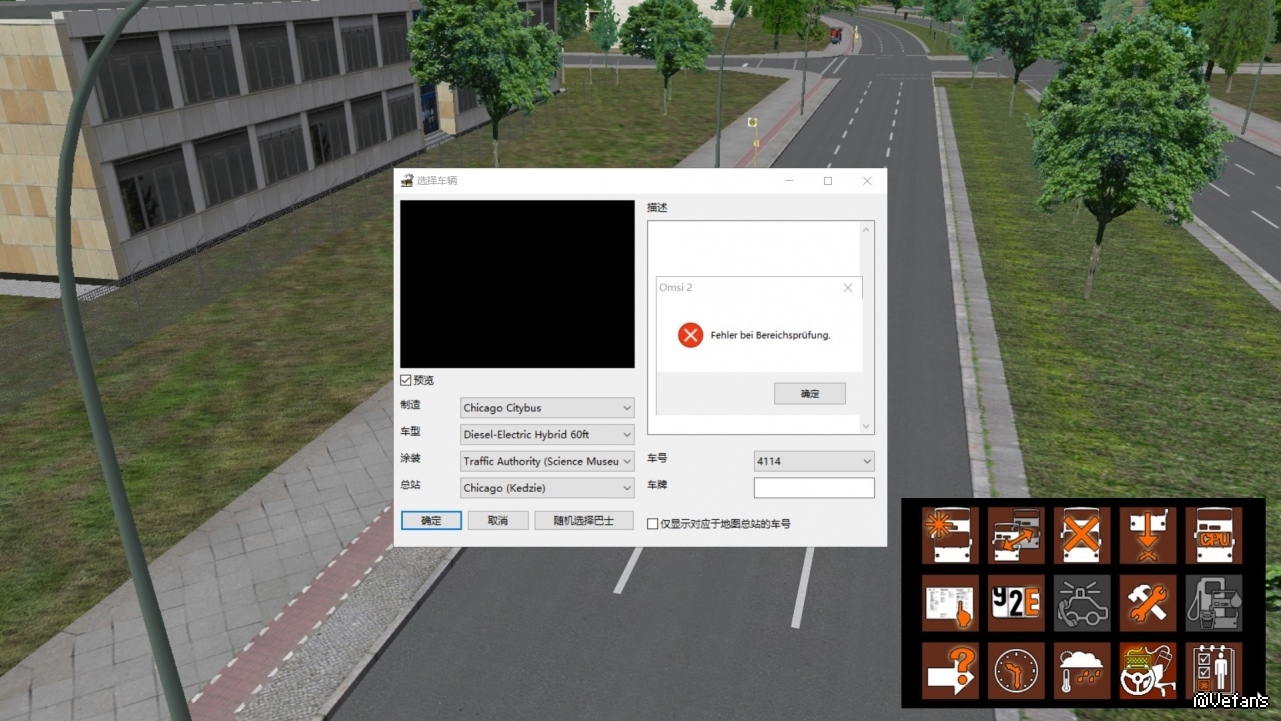
Task: Click the 描述 box scrollbar down arrow
Action: pyautogui.click(x=866, y=426)
